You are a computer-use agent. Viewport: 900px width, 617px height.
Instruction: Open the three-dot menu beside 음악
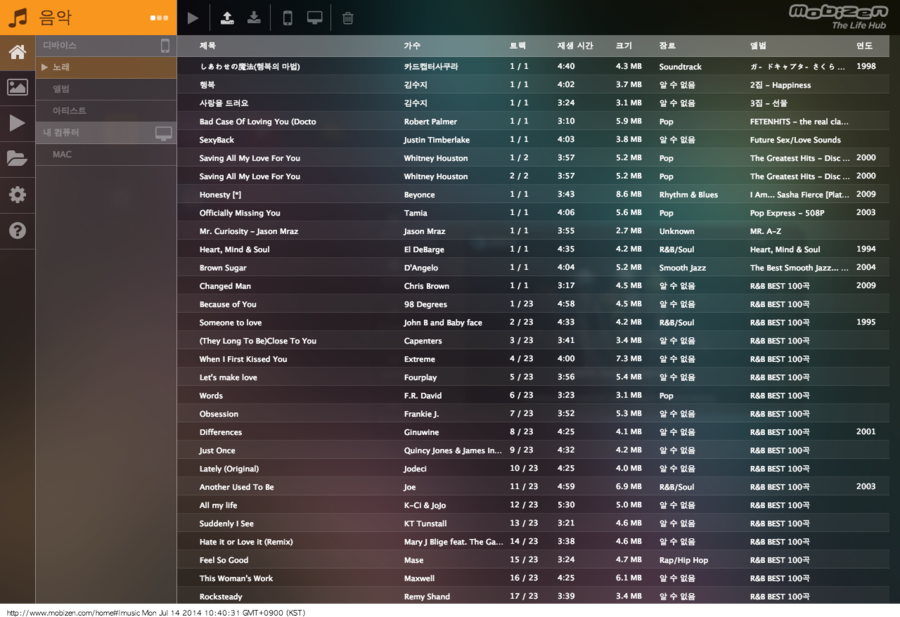[x=159, y=18]
